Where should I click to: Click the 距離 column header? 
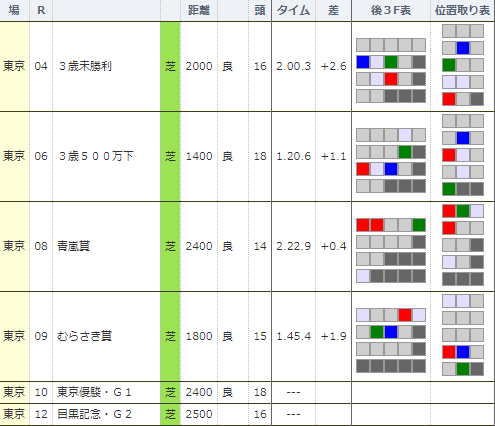(199, 10)
